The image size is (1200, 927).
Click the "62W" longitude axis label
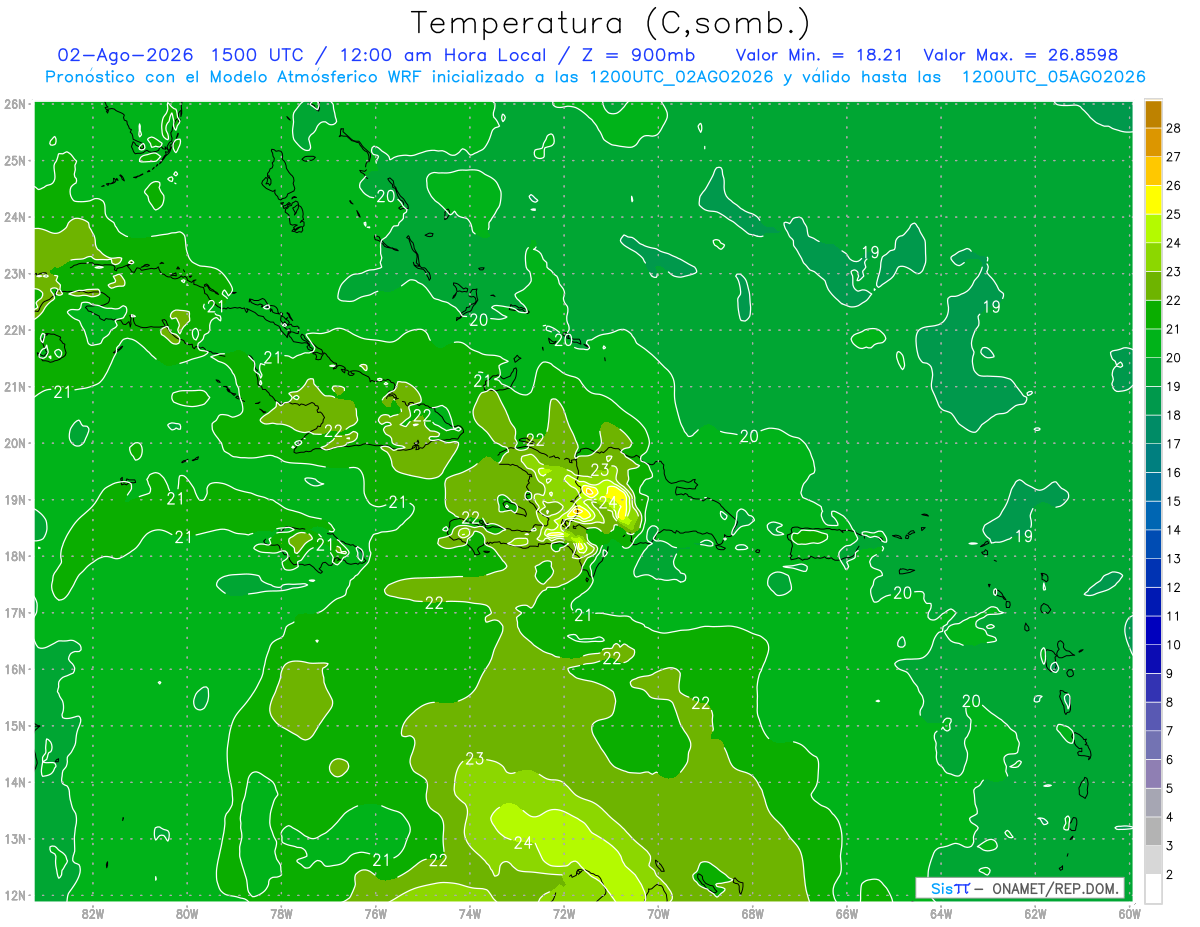[x=1035, y=913]
